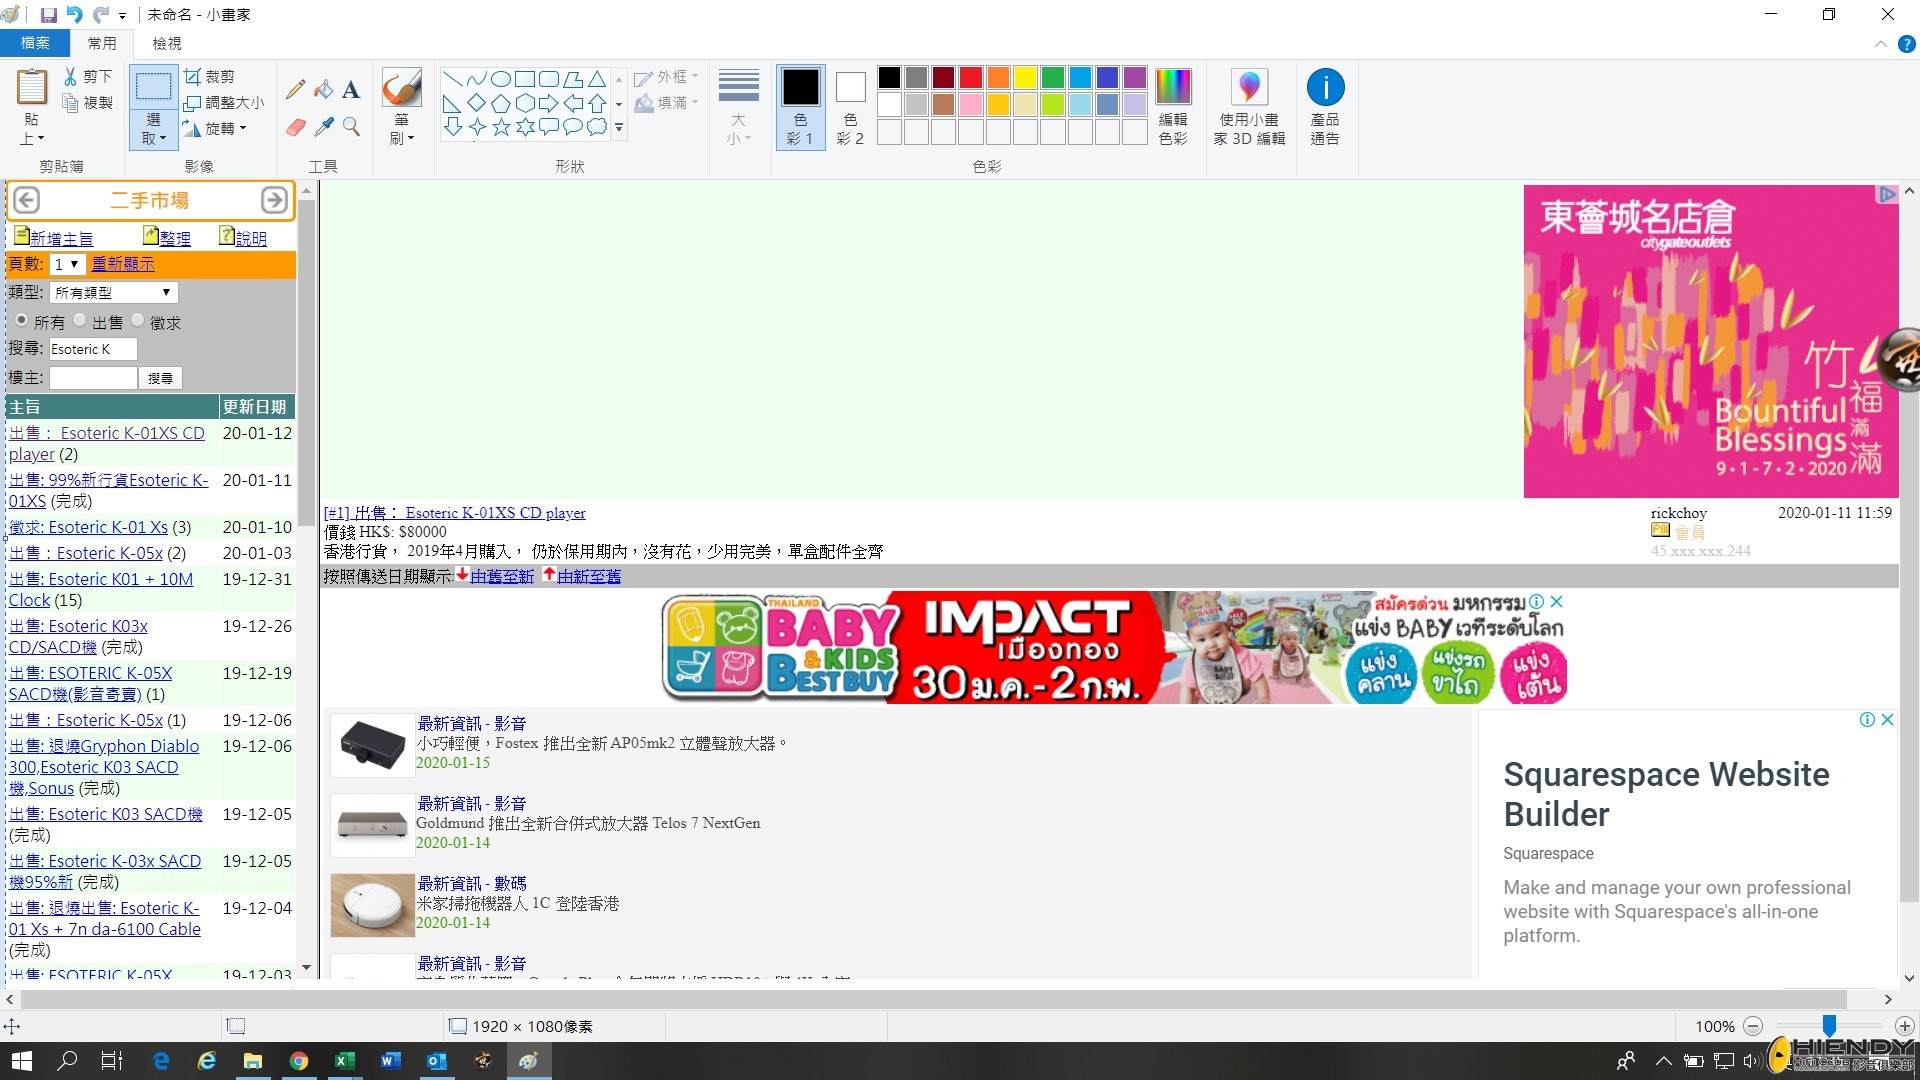The height and width of the screenshot is (1080, 1920).
Task: Choose the curve shape
Action: point(476,79)
